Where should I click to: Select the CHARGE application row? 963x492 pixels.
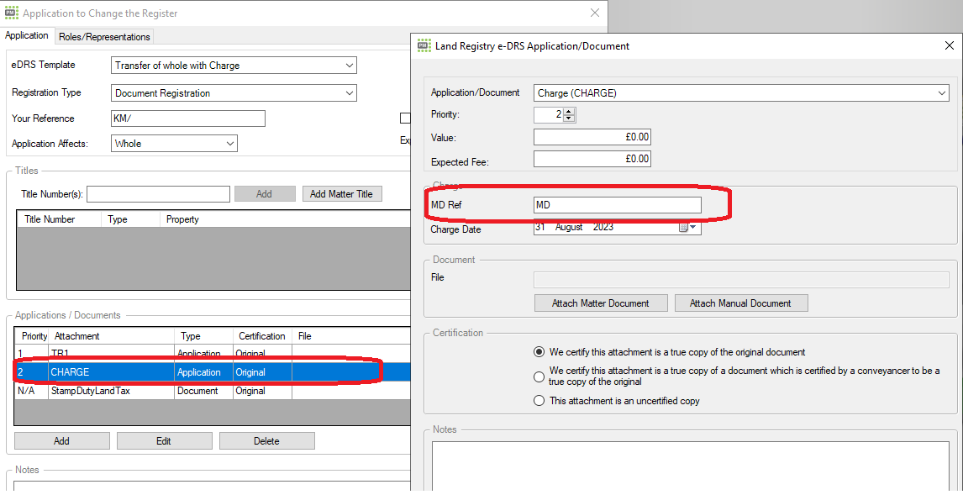coord(211,372)
